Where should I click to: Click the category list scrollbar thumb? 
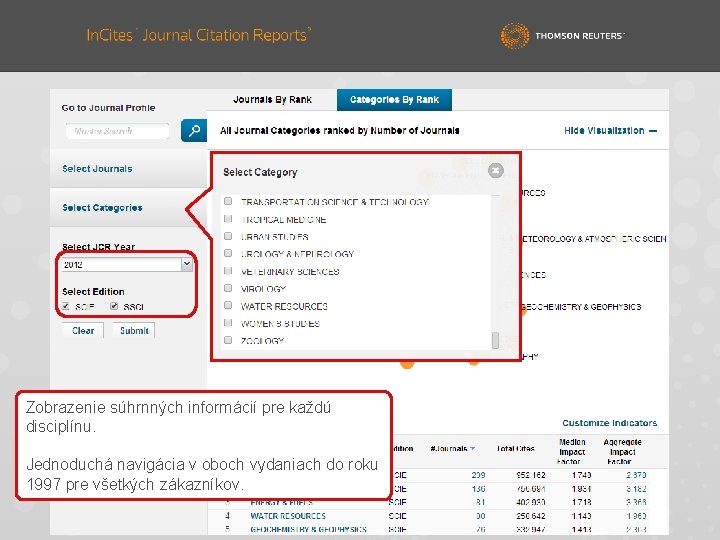[495, 341]
